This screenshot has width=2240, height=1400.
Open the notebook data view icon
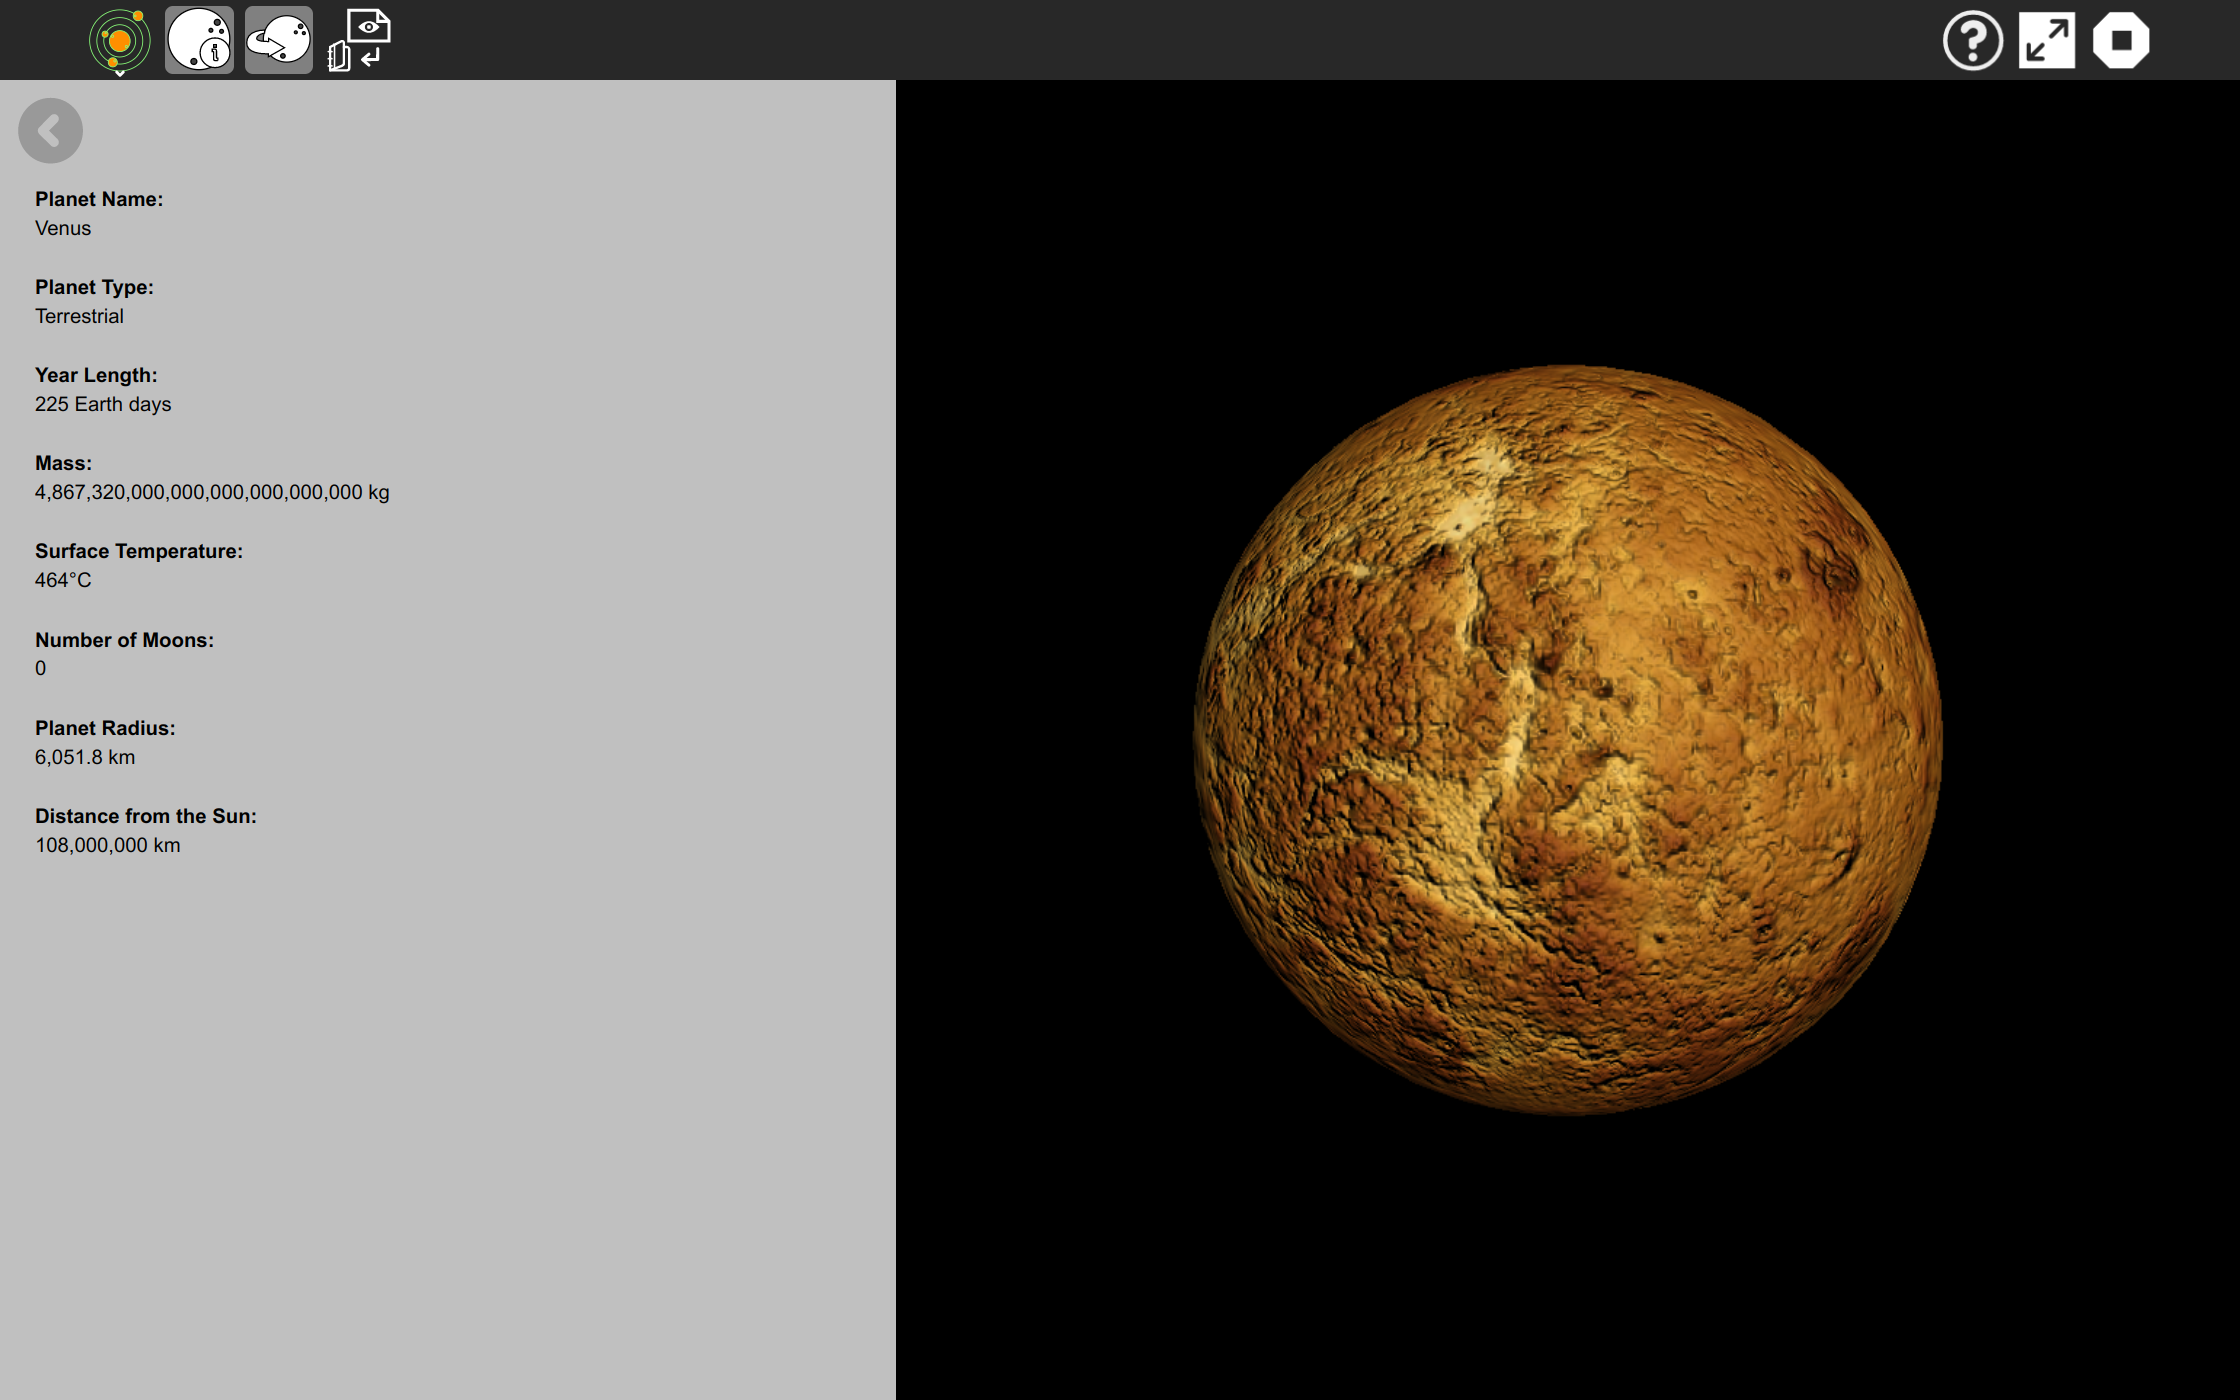click(359, 40)
